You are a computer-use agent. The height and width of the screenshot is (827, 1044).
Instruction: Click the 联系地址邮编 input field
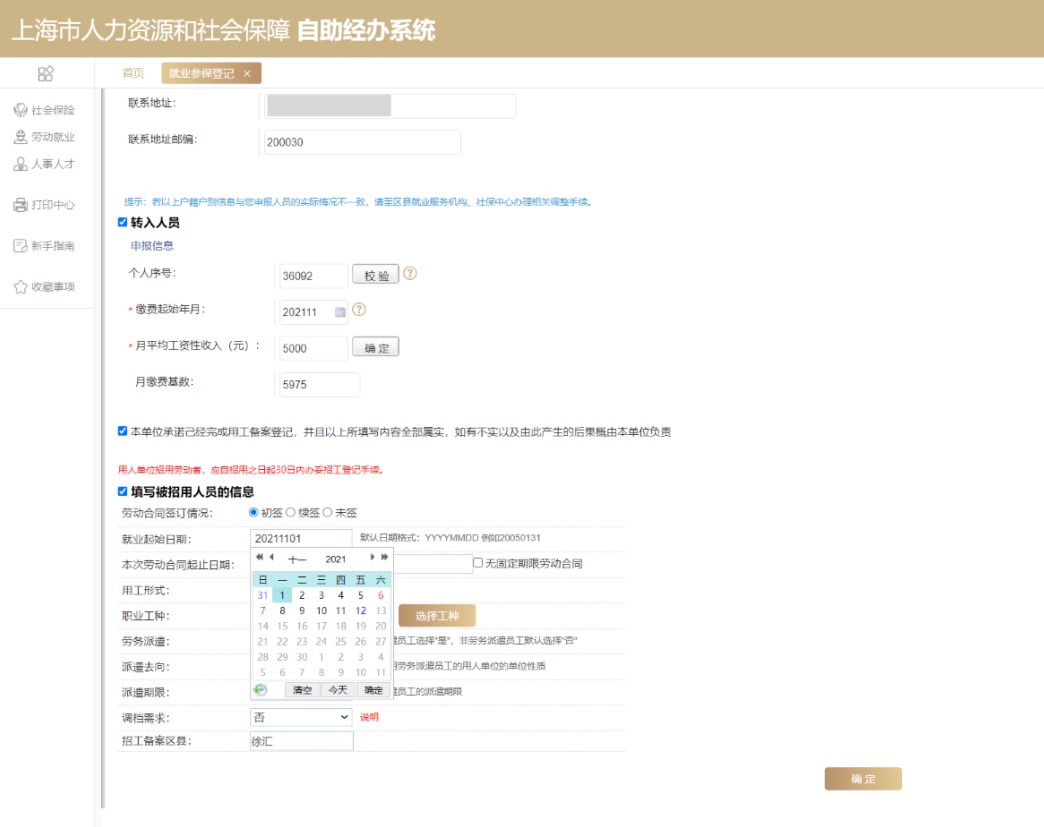click(x=360, y=142)
